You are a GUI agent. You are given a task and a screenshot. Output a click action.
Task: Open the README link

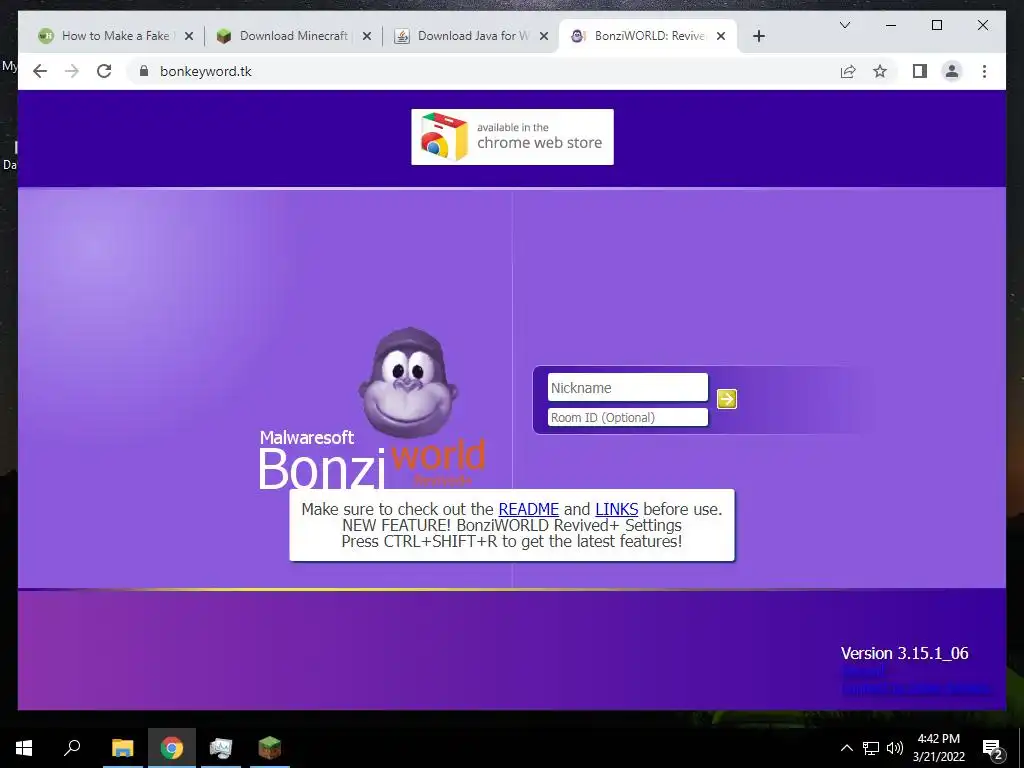[x=529, y=509]
